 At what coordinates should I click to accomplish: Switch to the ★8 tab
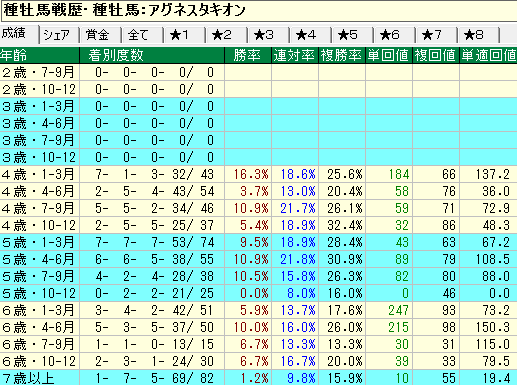pyautogui.click(x=478, y=35)
